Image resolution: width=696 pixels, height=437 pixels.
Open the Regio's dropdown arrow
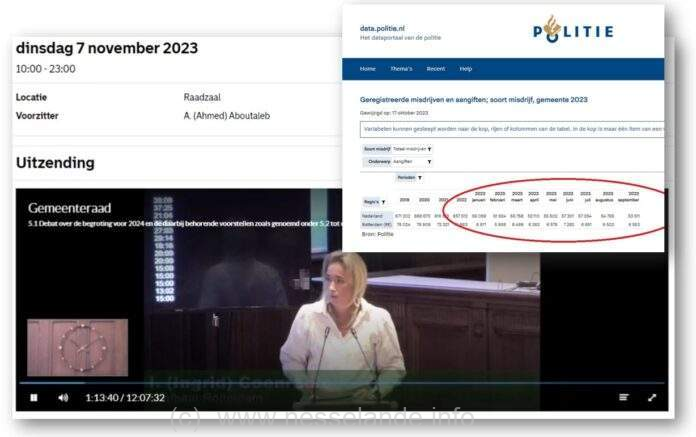(x=384, y=202)
